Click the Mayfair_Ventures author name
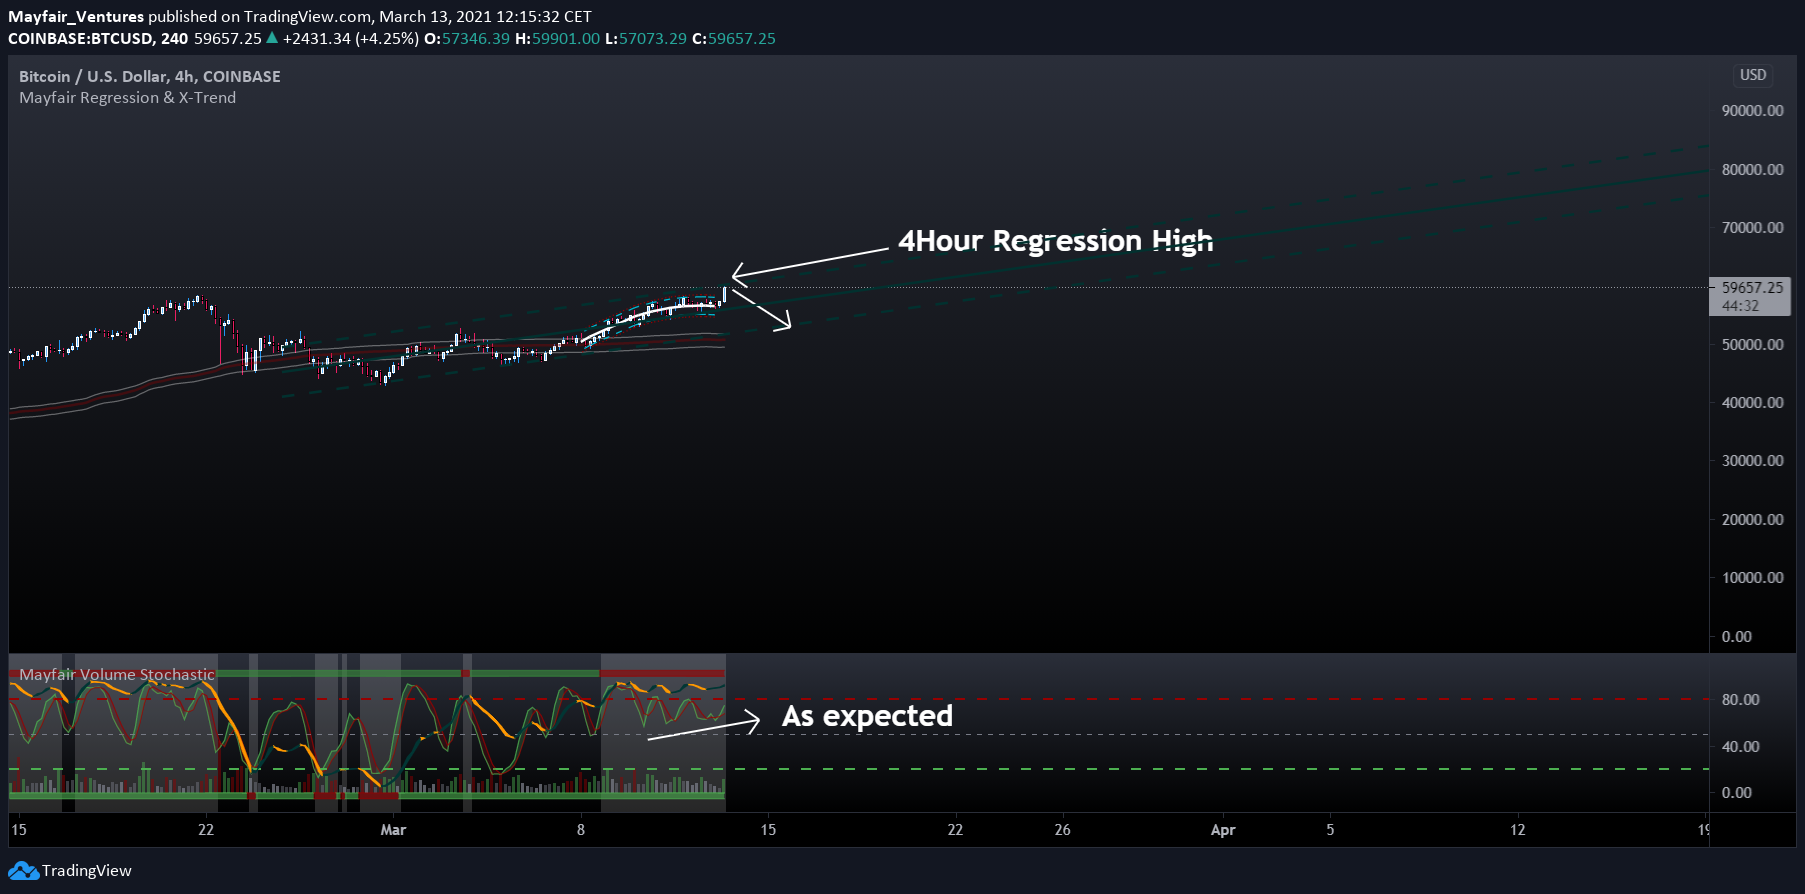 [x=76, y=17]
